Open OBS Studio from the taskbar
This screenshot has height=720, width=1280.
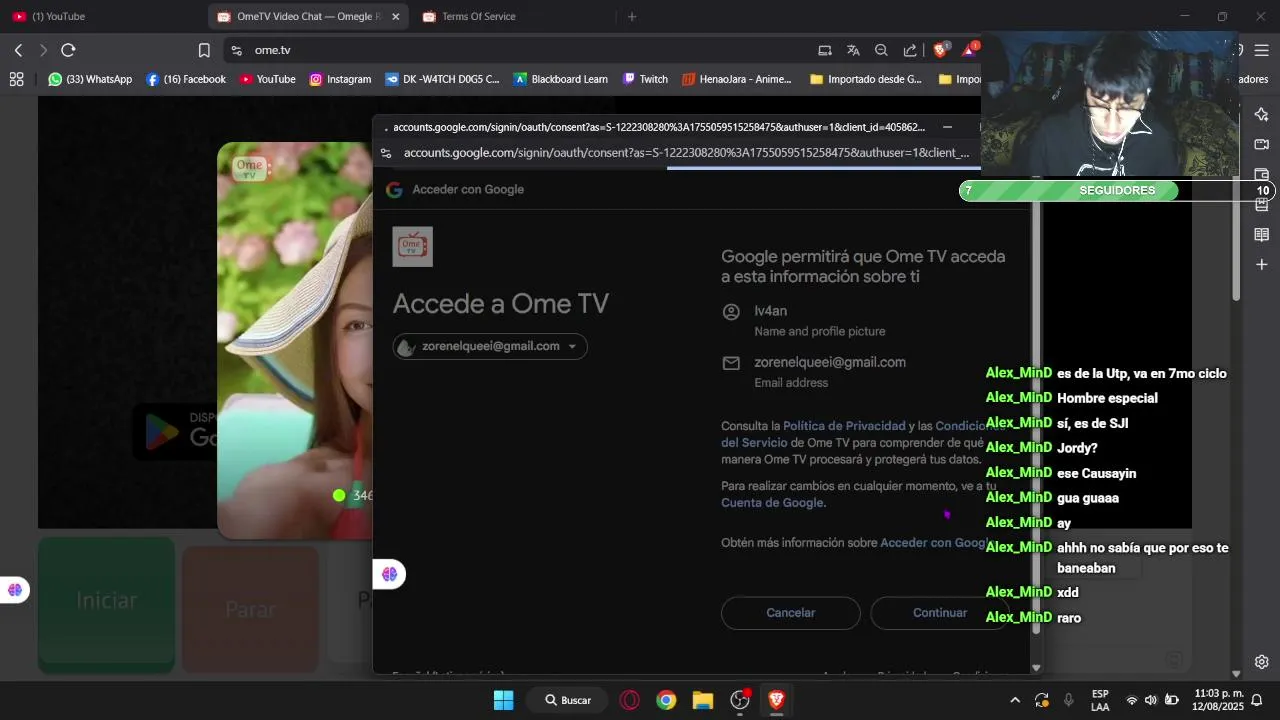tap(740, 700)
